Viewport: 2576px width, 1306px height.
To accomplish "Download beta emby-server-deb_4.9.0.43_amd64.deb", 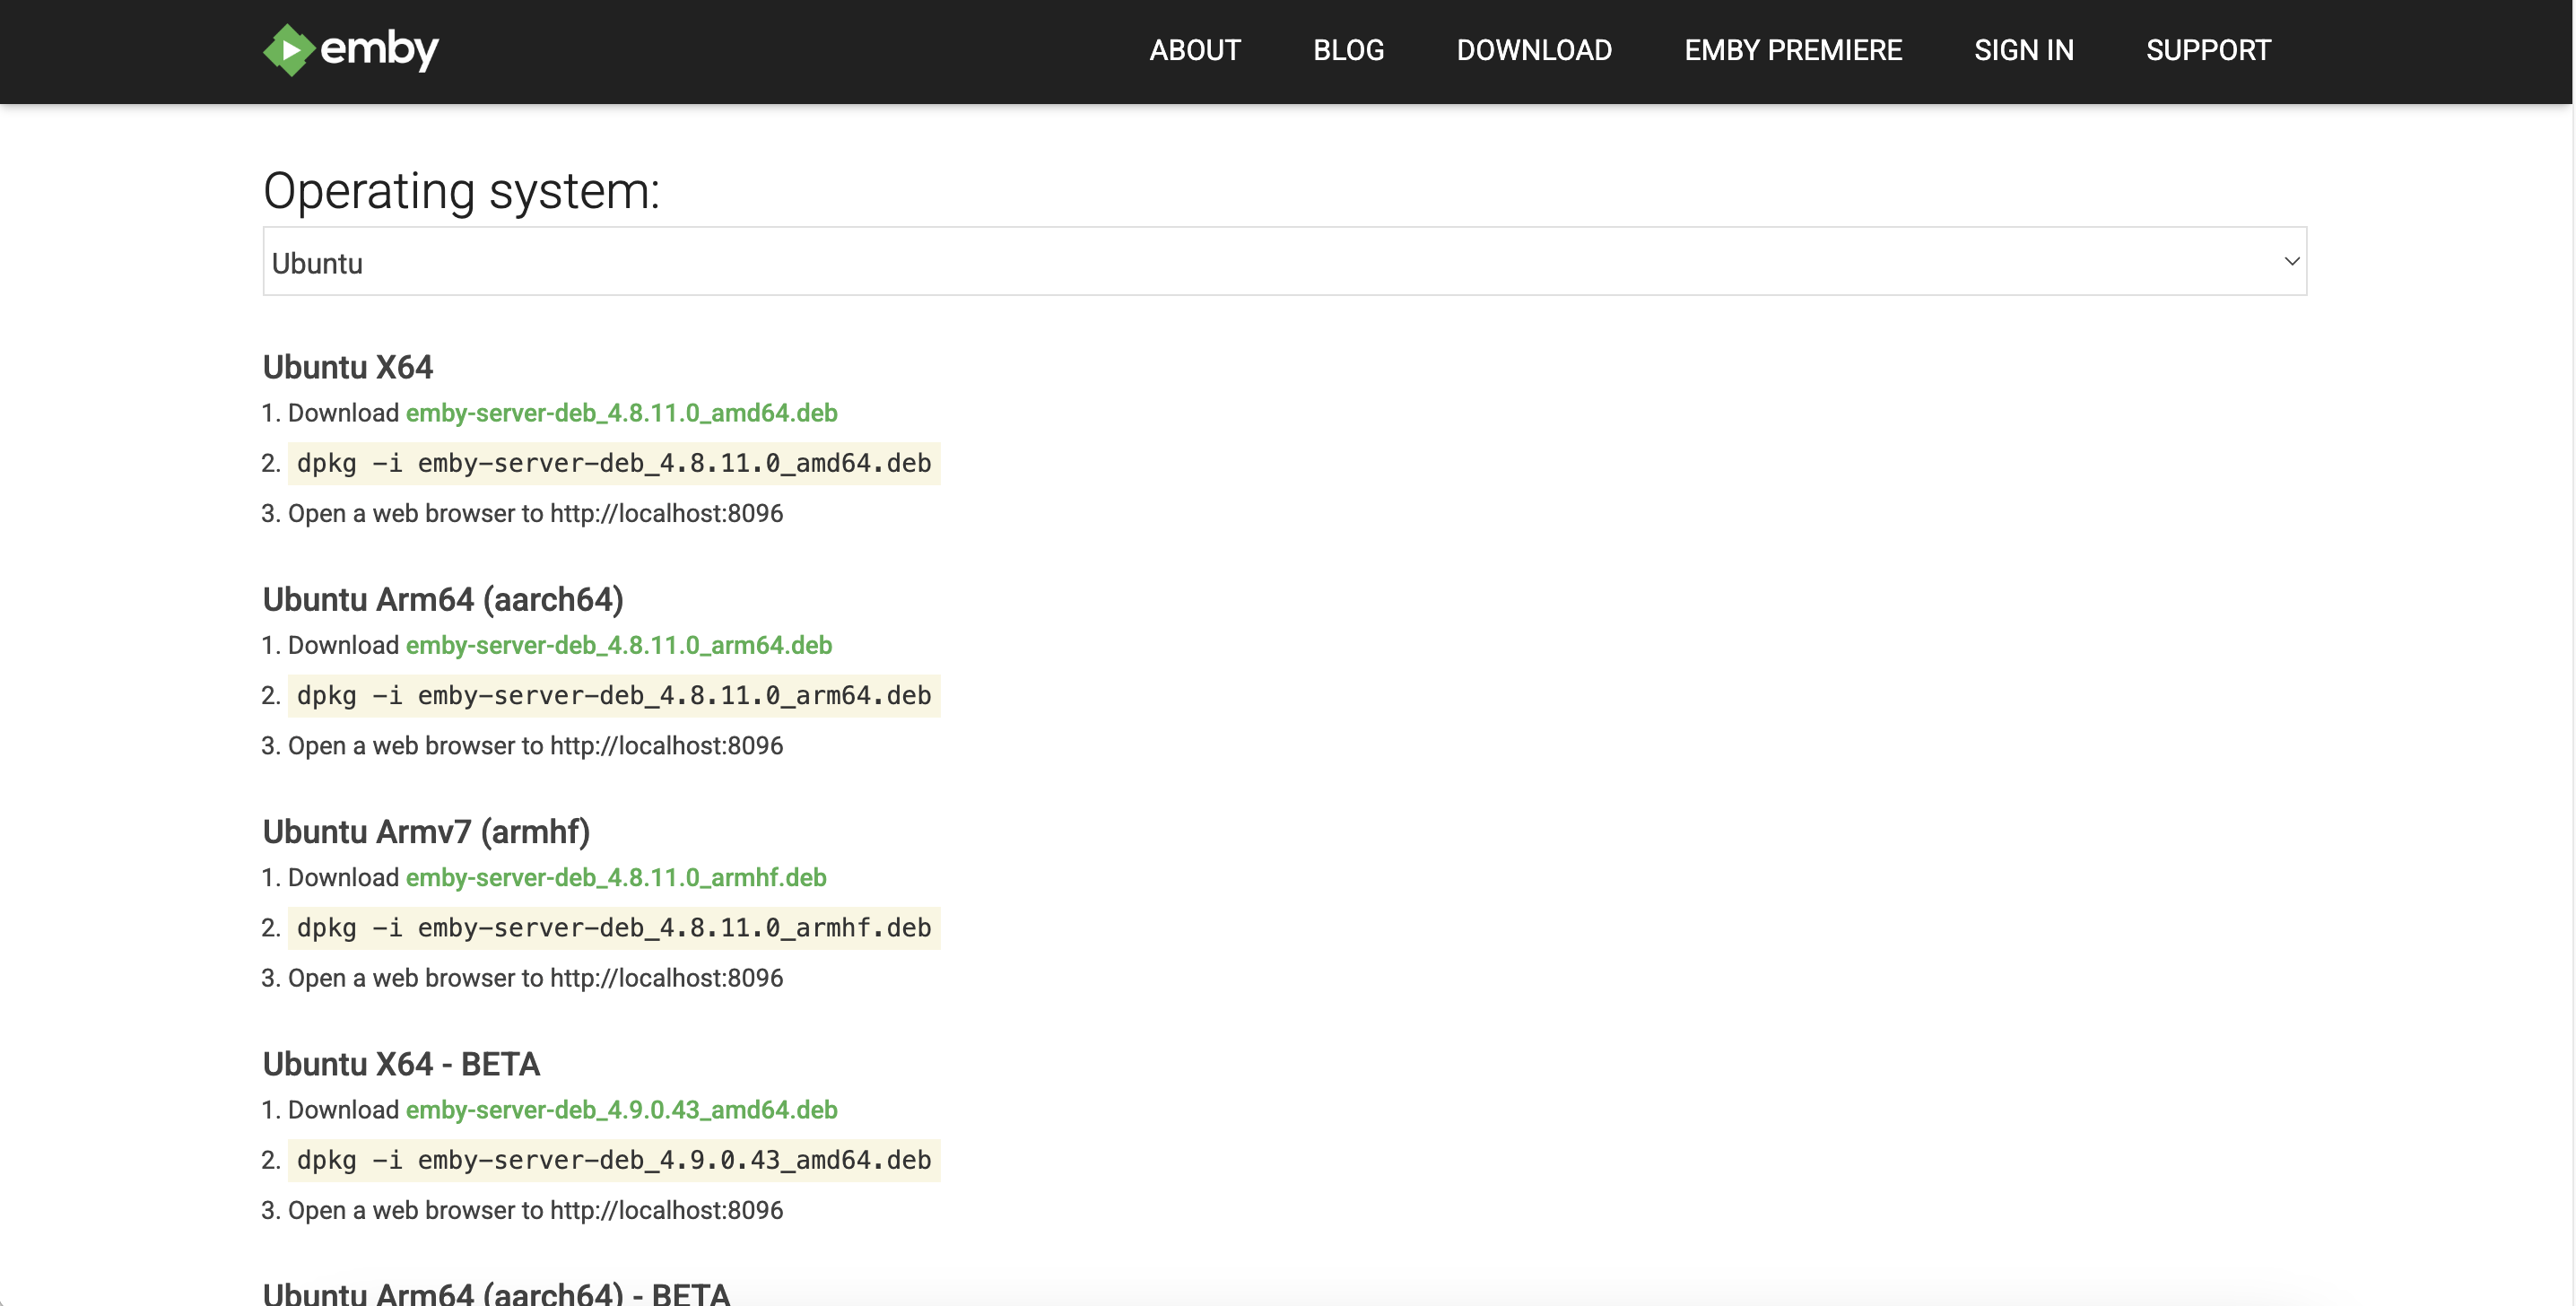I will tap(621, 1109).
